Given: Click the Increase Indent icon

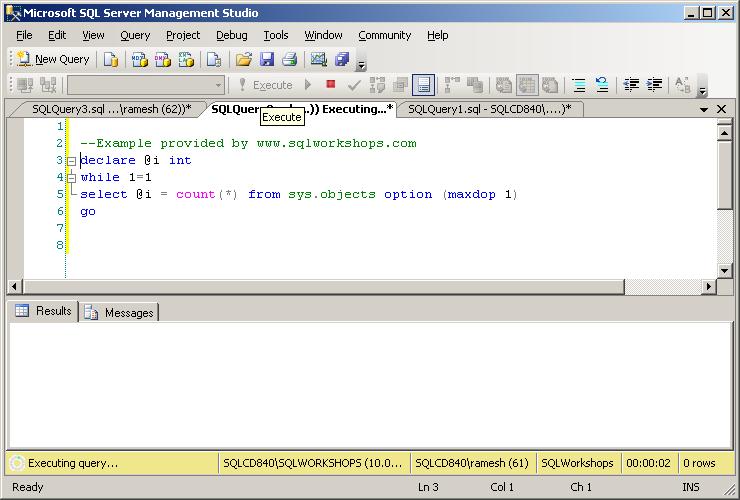Looking at the screenshot, I should pyautogui.click(x=654, y=85).
